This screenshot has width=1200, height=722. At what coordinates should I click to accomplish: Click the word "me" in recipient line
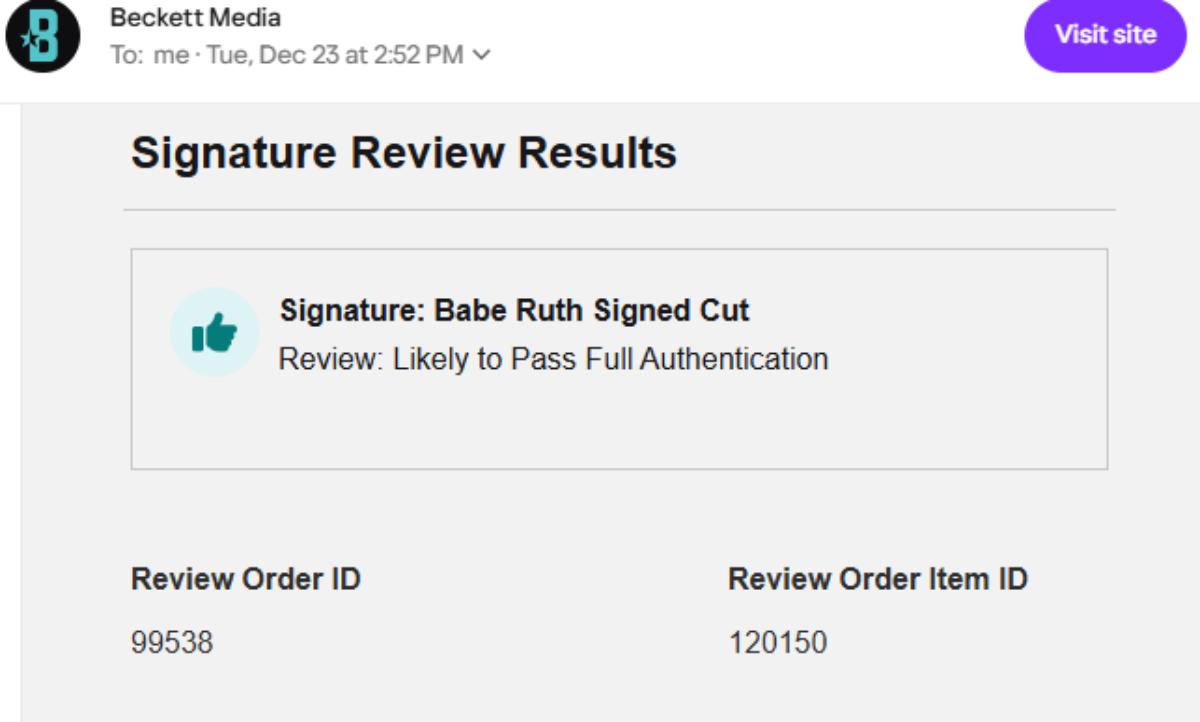(x=171, y=55)
